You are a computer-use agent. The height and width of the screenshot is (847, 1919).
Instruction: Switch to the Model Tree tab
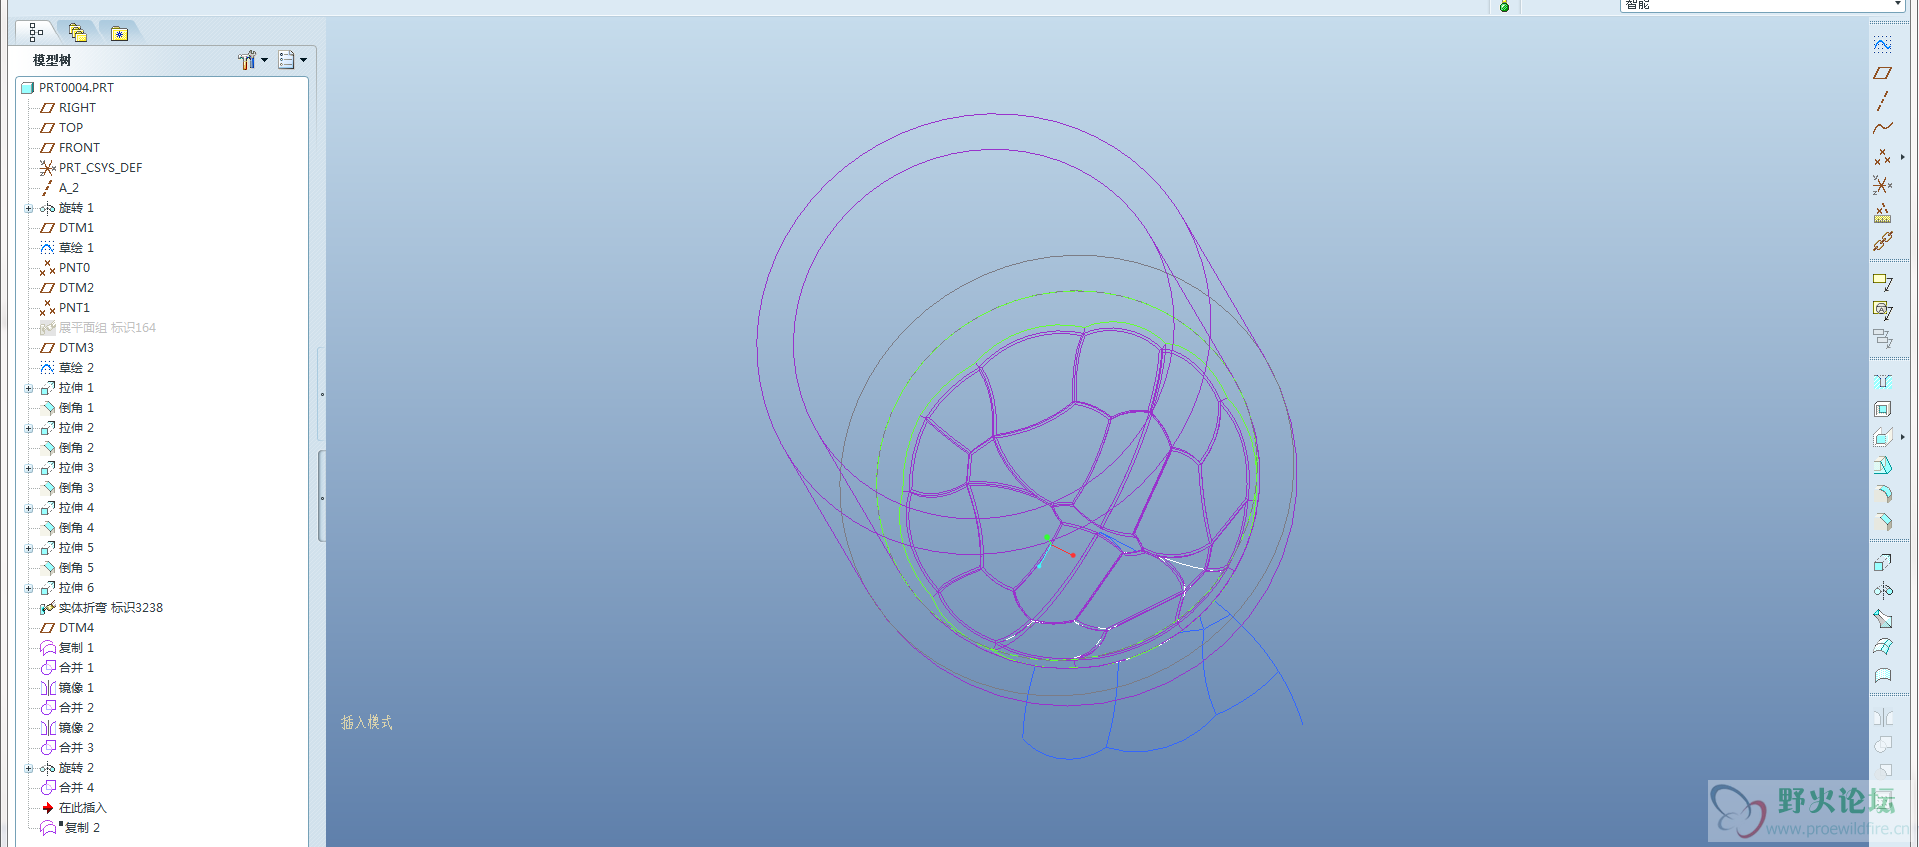pos(36,33)
